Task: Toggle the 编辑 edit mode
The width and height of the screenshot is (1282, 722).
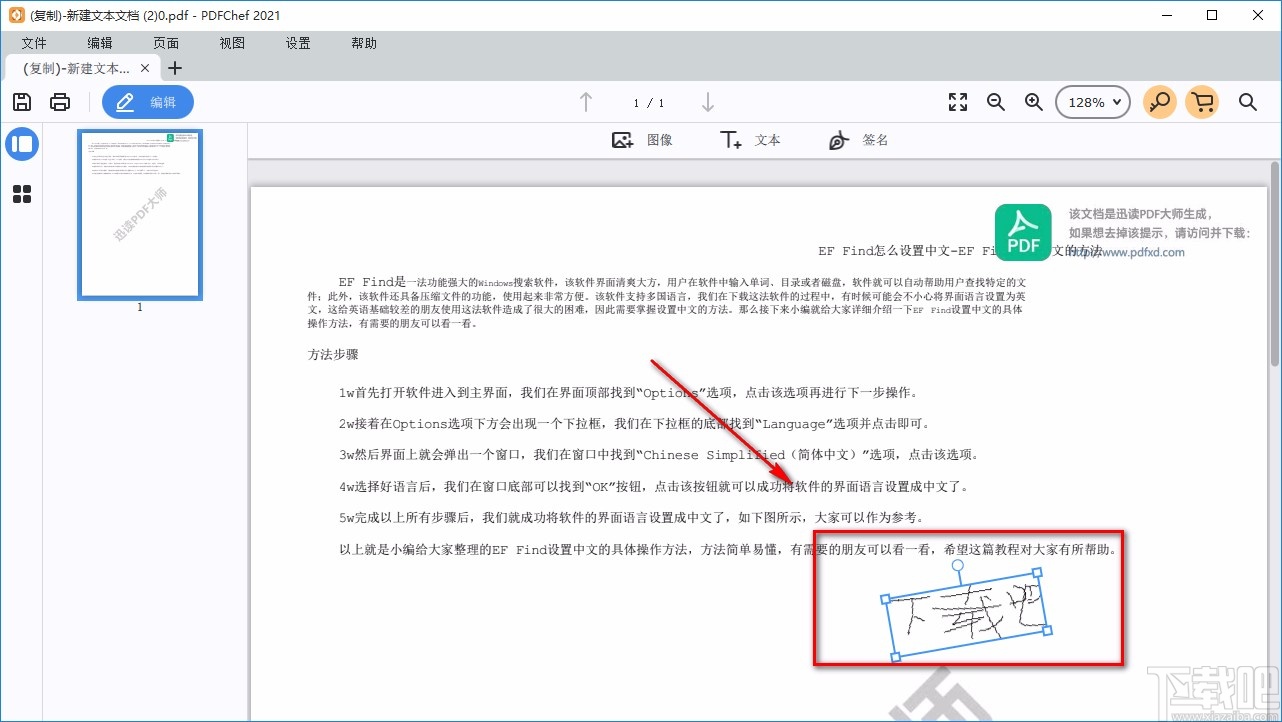Action: [147, 101]
